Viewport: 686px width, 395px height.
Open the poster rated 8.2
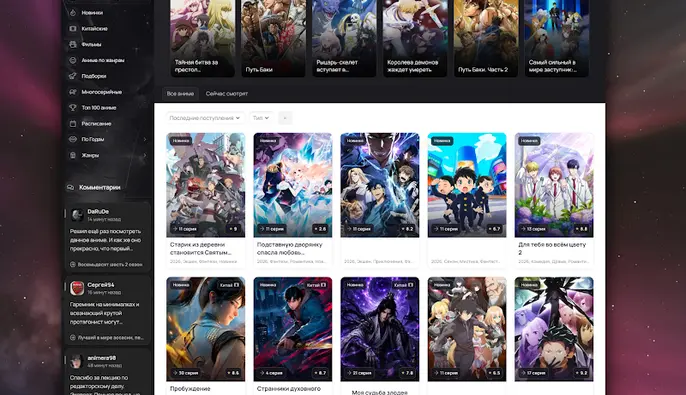coord(380,185)
